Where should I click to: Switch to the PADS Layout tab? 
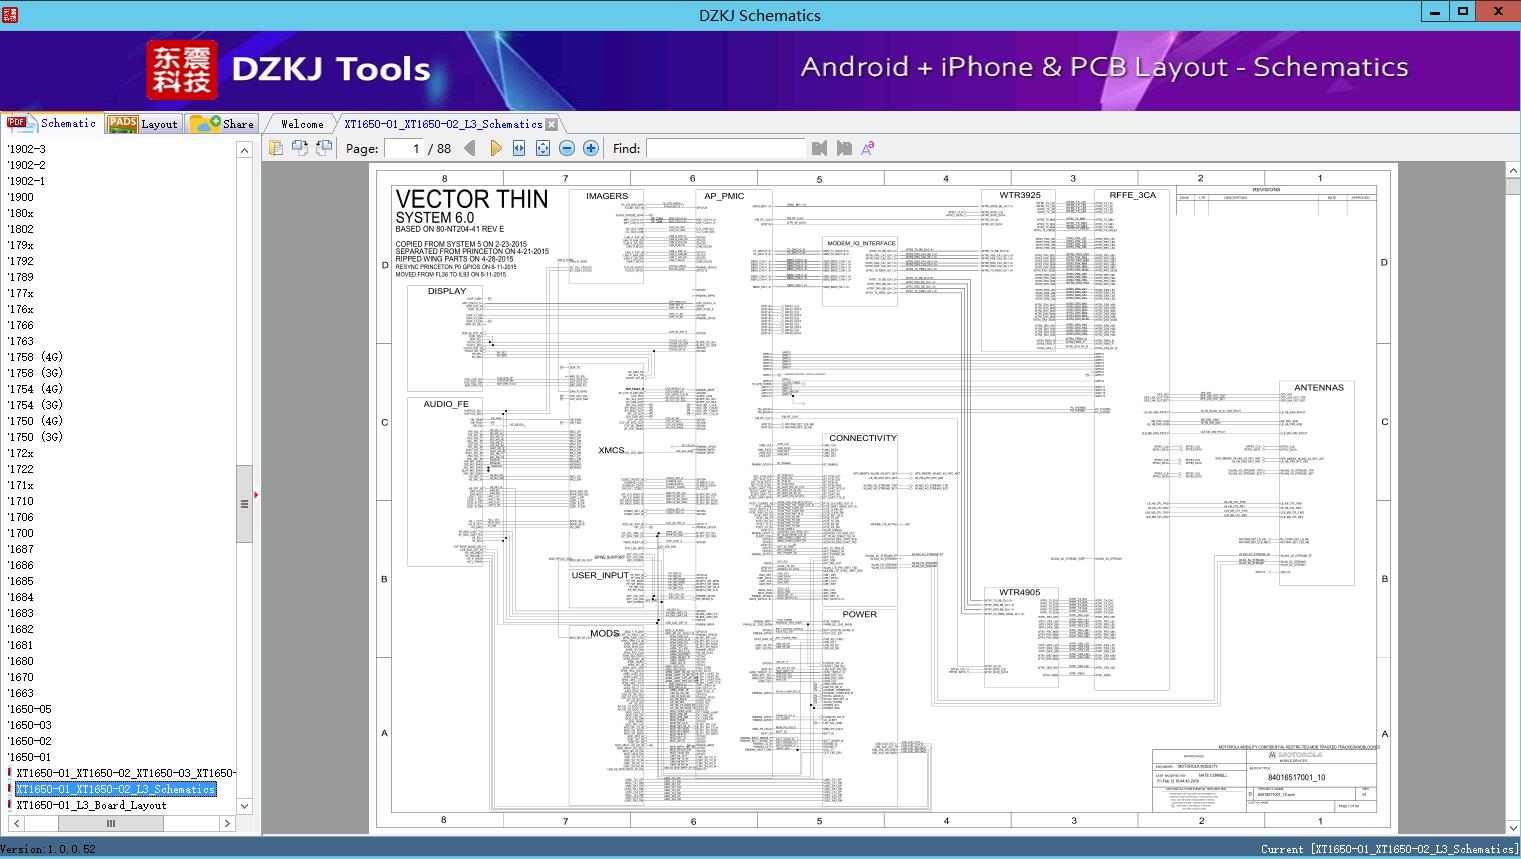[x=143, y=124]
